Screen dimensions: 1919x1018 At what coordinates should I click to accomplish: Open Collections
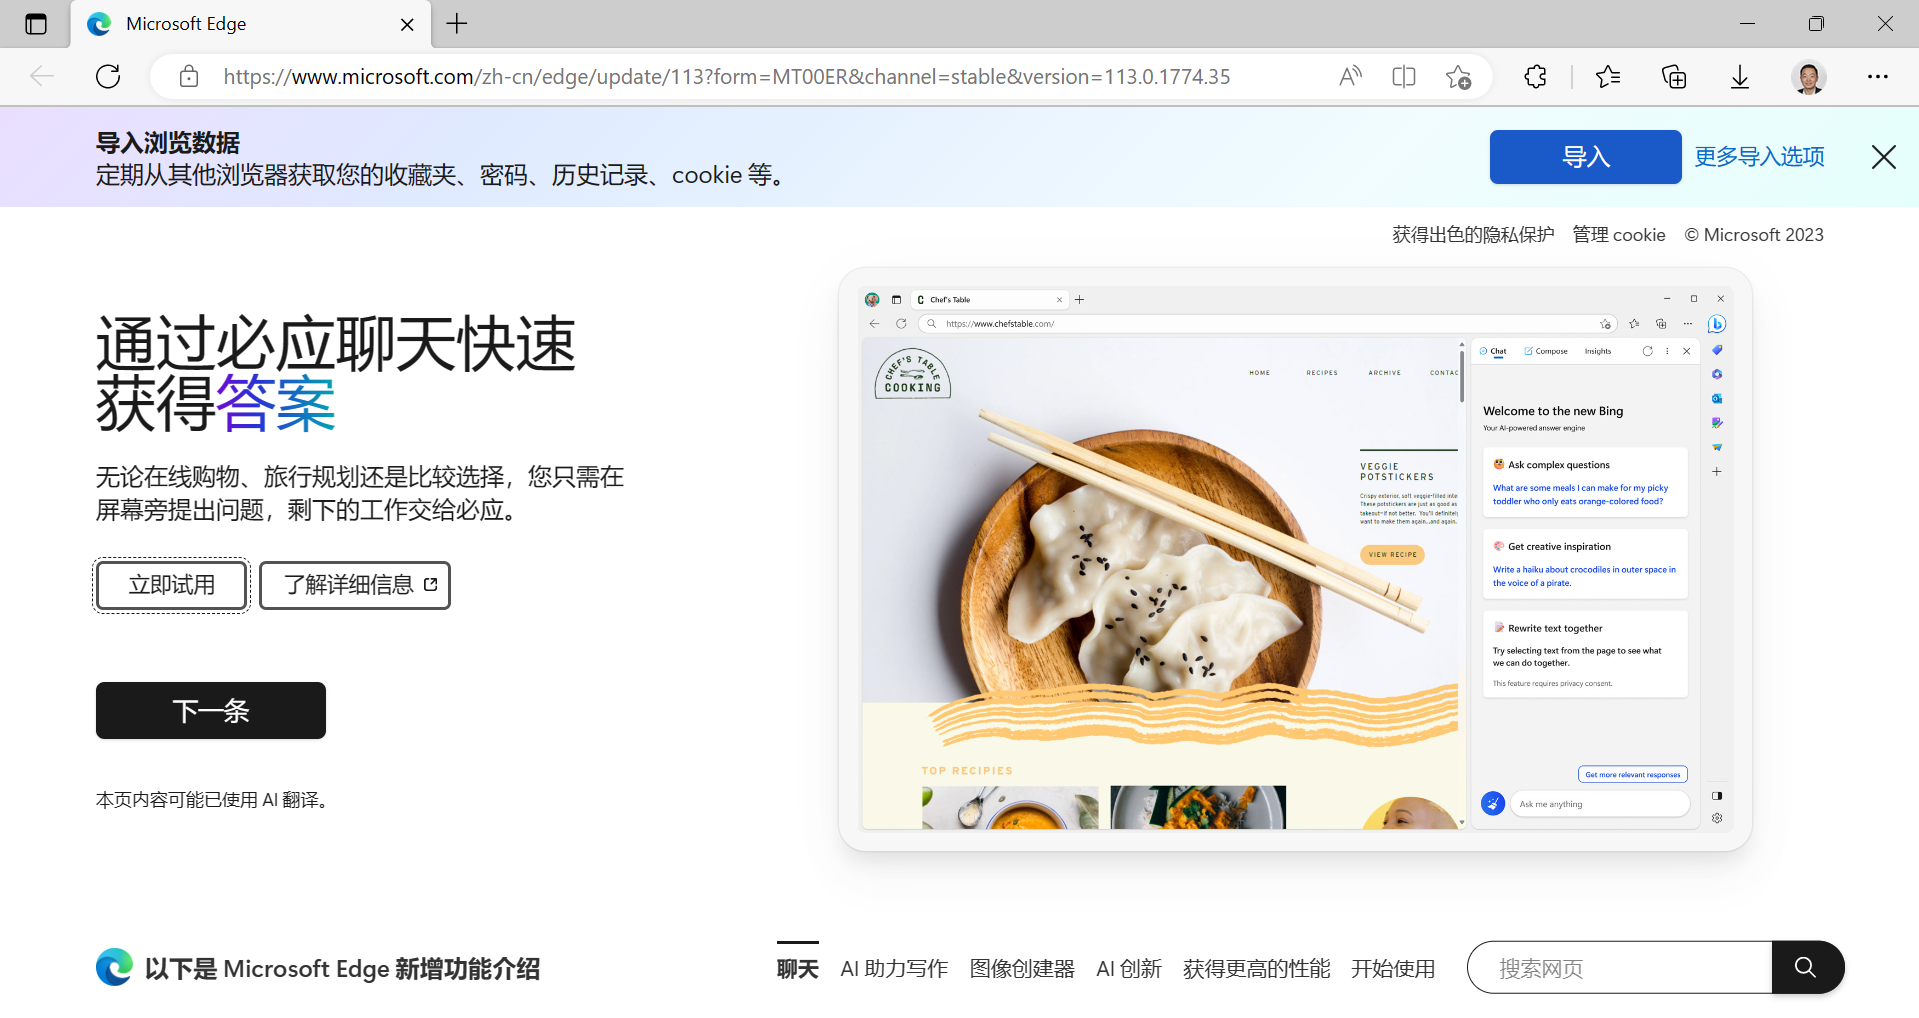[x=1674, y=76]
